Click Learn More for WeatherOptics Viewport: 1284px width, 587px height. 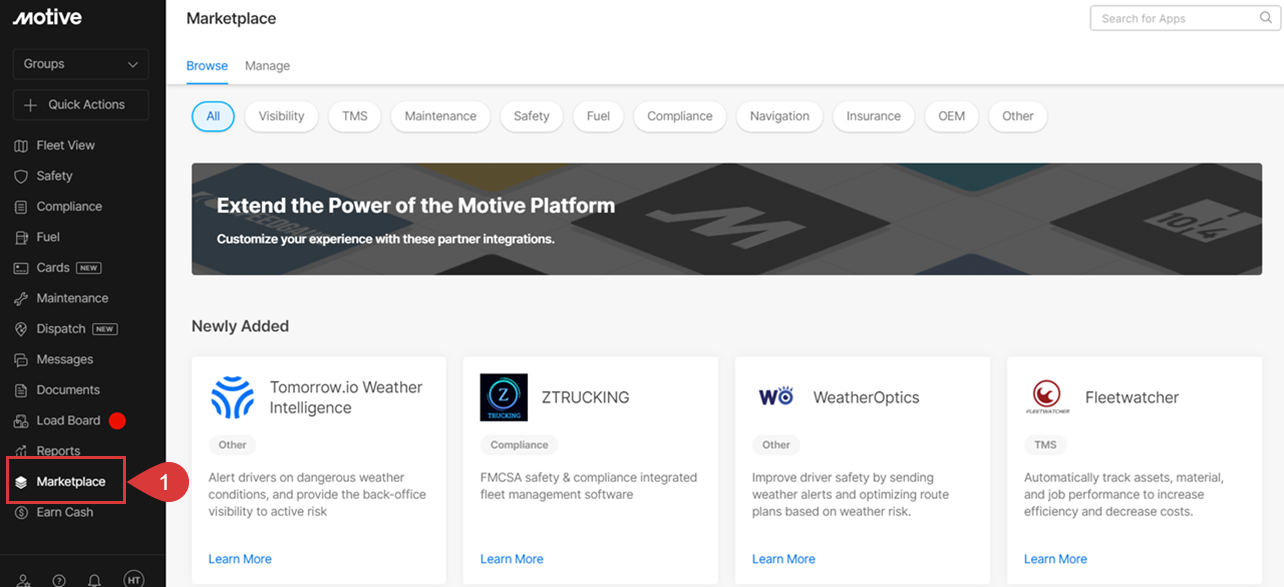click(784, 560)
